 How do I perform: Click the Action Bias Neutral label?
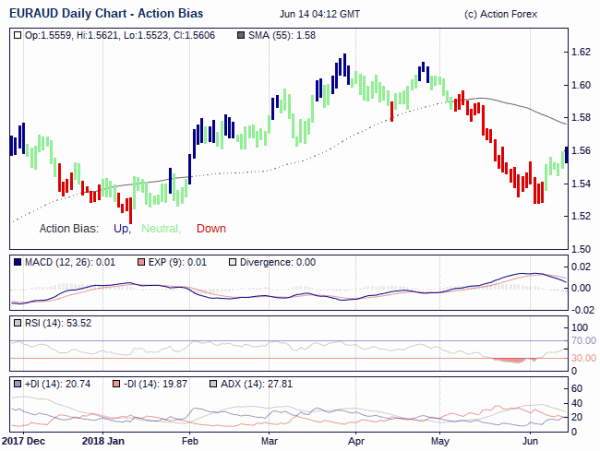[x=161, y=228]
